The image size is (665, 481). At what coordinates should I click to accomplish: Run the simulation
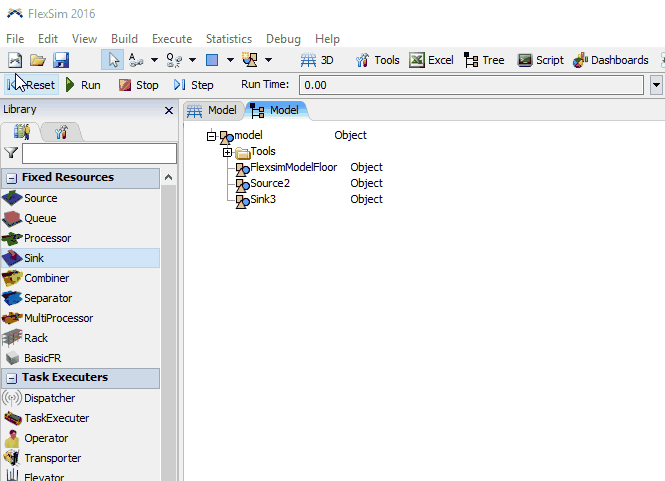pos(83,85)
